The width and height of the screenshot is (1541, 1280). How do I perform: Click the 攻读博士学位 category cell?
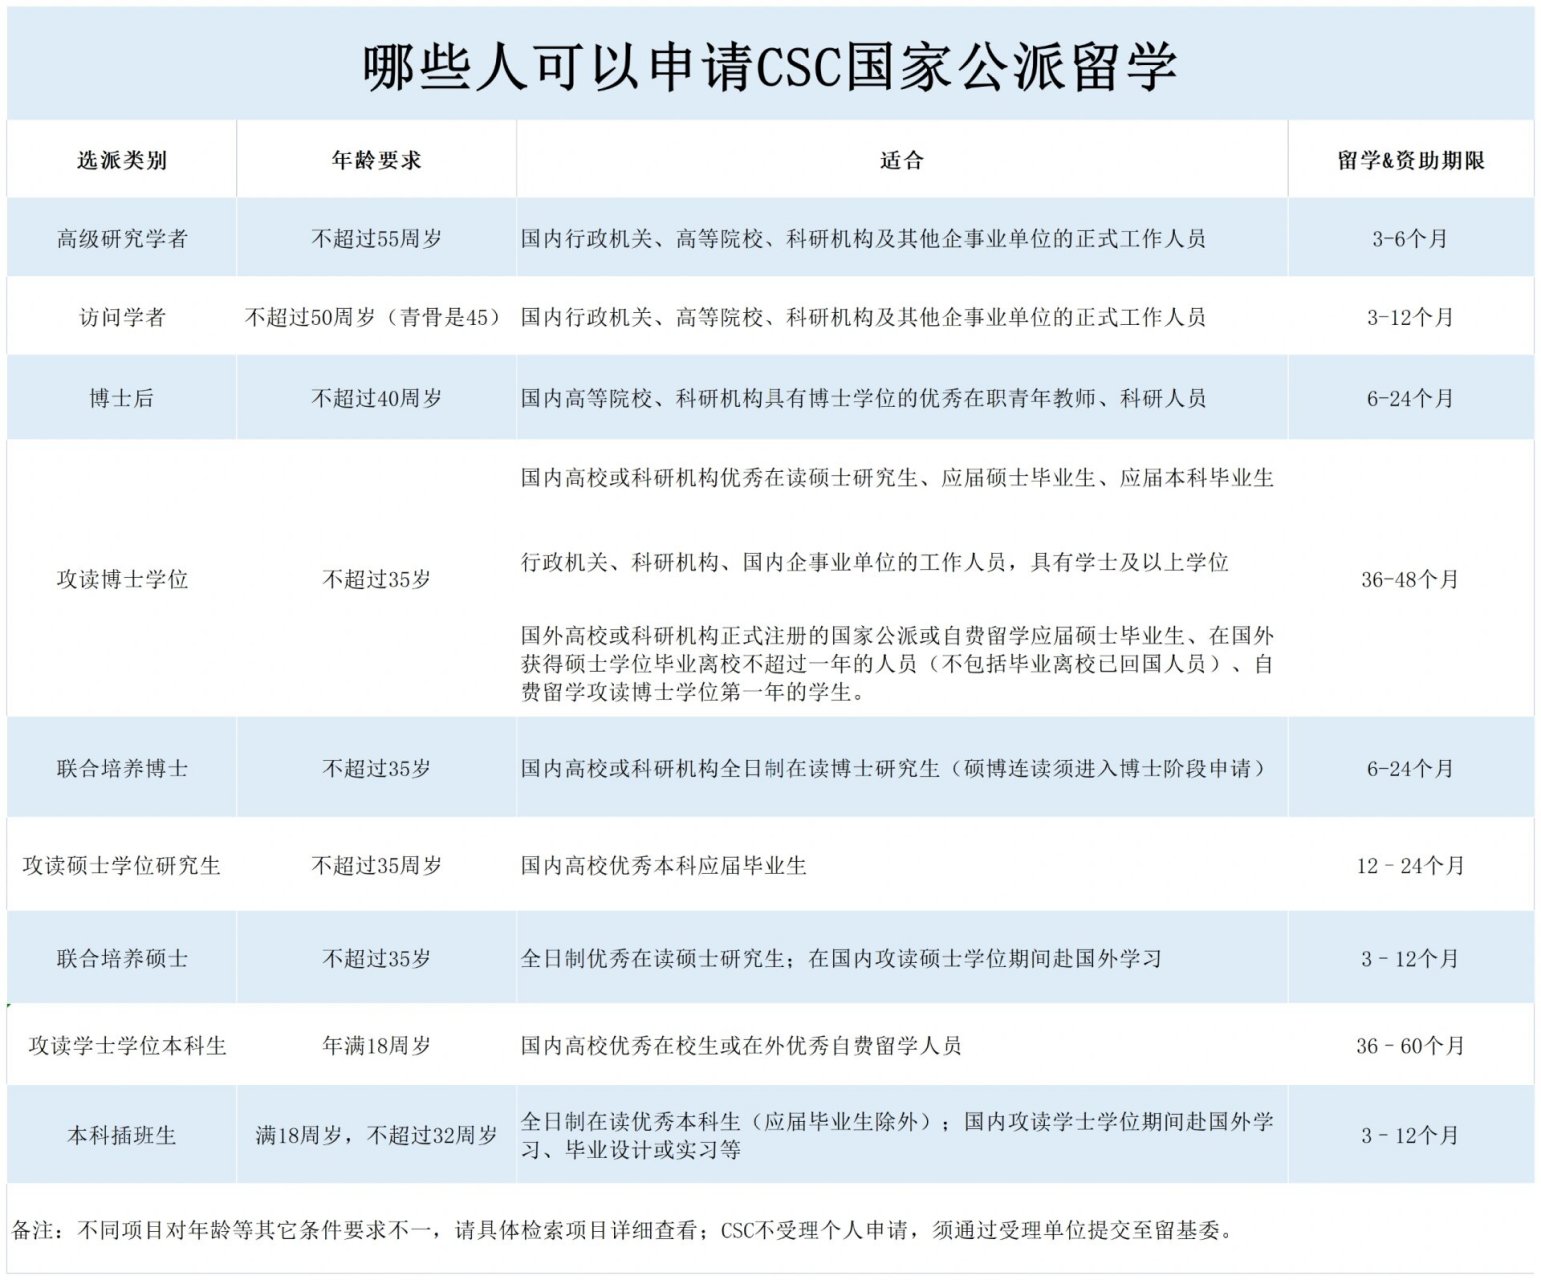122,579
